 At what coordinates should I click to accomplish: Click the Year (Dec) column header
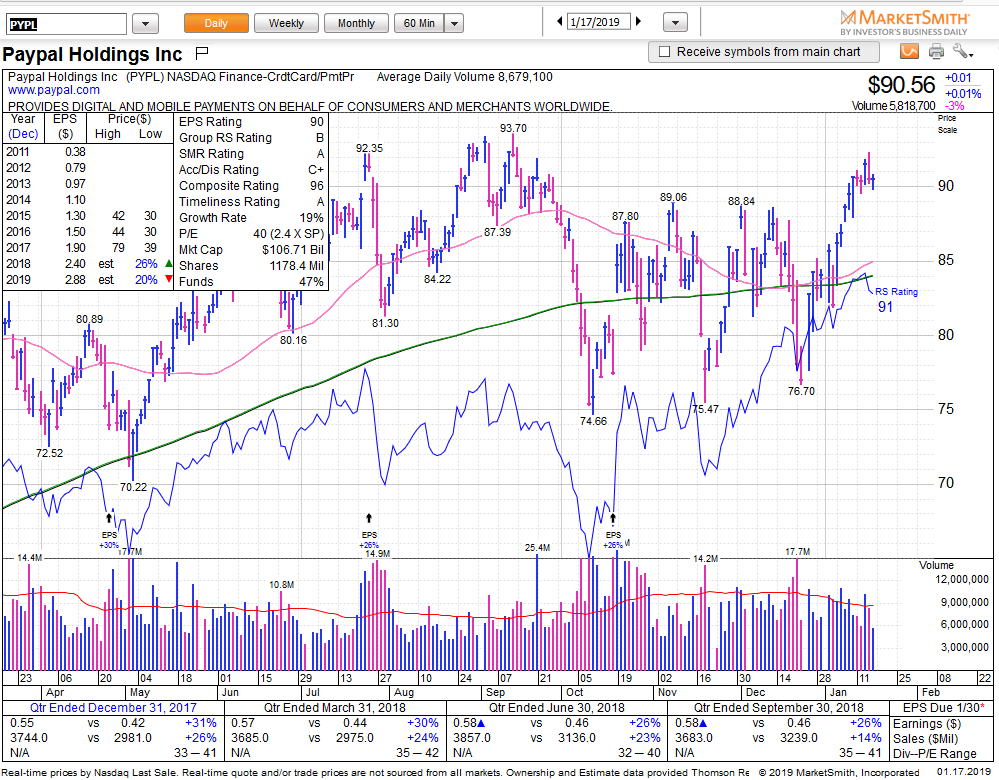click(x=23, y=126)
